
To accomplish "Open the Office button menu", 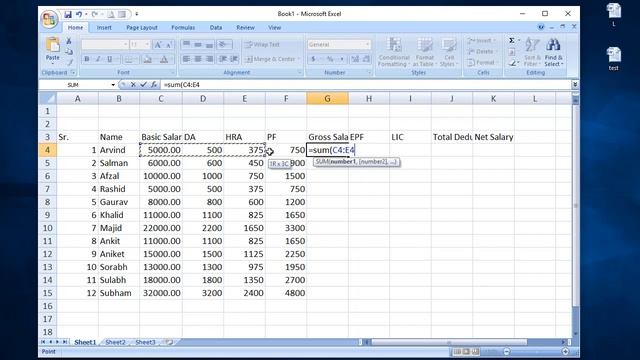I will [x=49, y=19].
